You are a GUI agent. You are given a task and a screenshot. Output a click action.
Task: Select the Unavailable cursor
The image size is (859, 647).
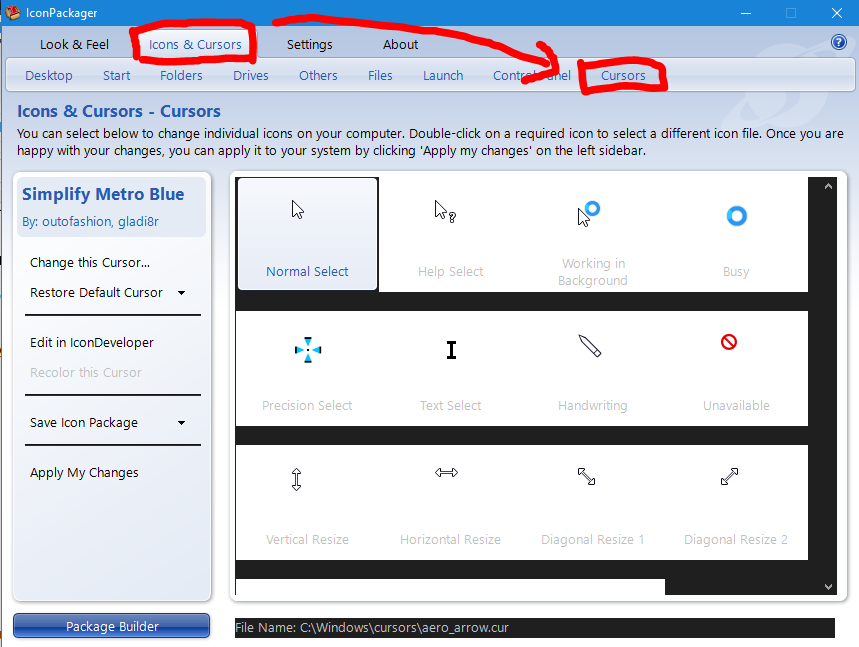coord(736,368)
